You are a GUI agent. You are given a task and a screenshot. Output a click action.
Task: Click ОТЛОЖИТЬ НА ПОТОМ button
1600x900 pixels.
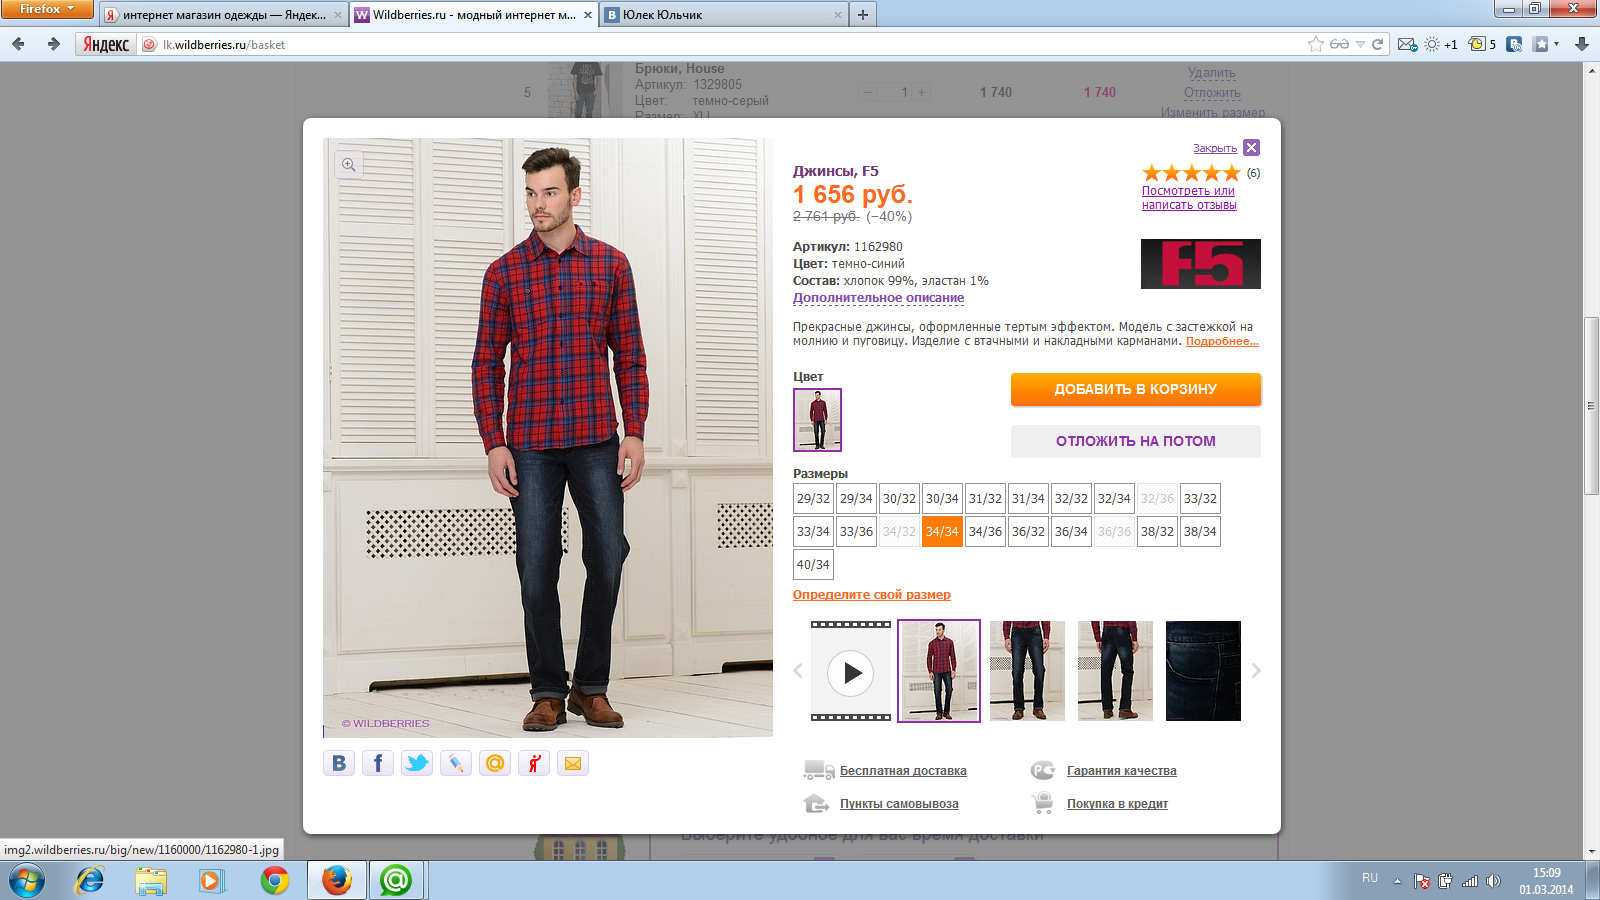click(1136, 441)
